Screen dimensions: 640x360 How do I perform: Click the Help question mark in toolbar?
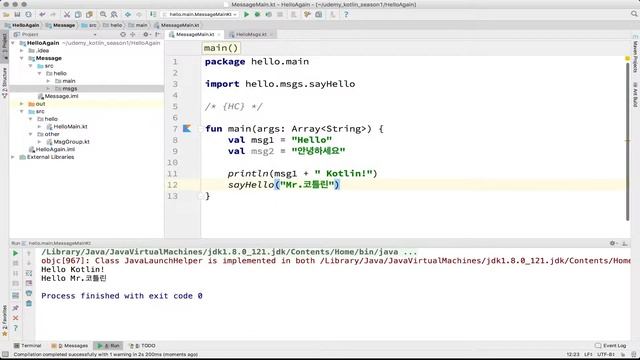click(346, 14)
